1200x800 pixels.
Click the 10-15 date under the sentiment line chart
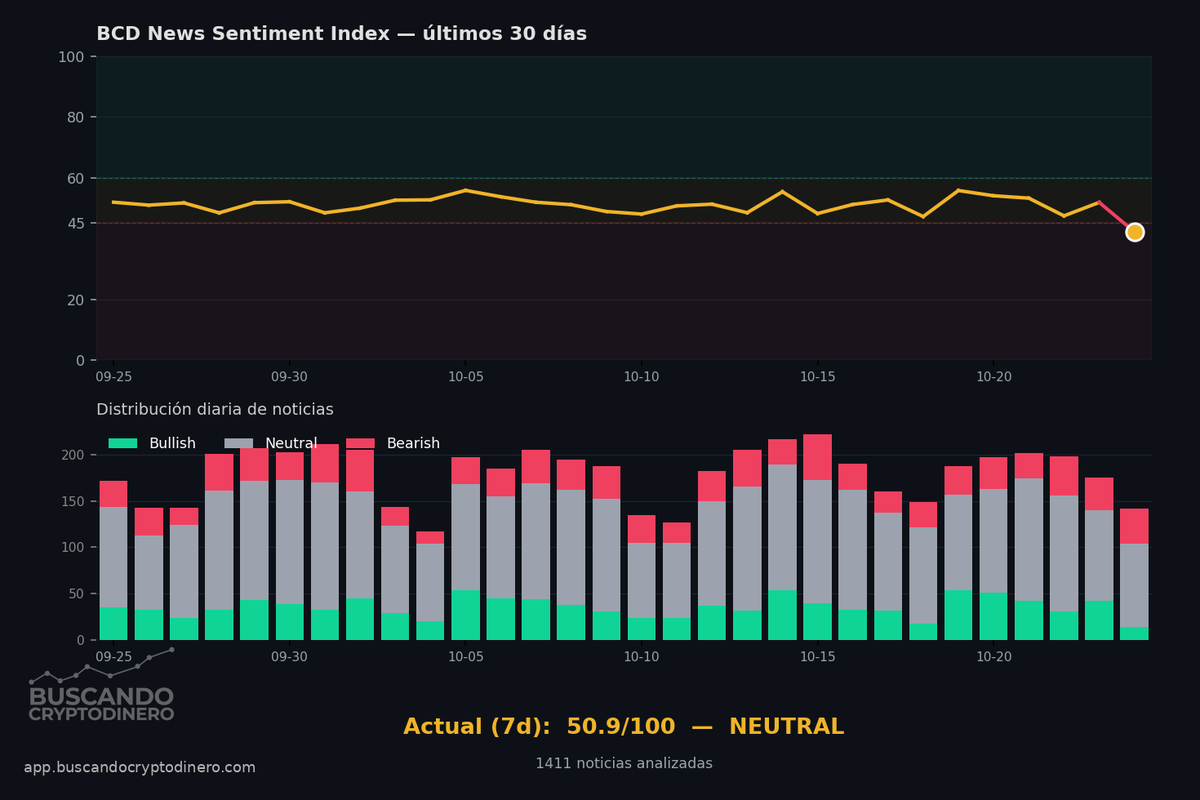click(x=817, y=377)
